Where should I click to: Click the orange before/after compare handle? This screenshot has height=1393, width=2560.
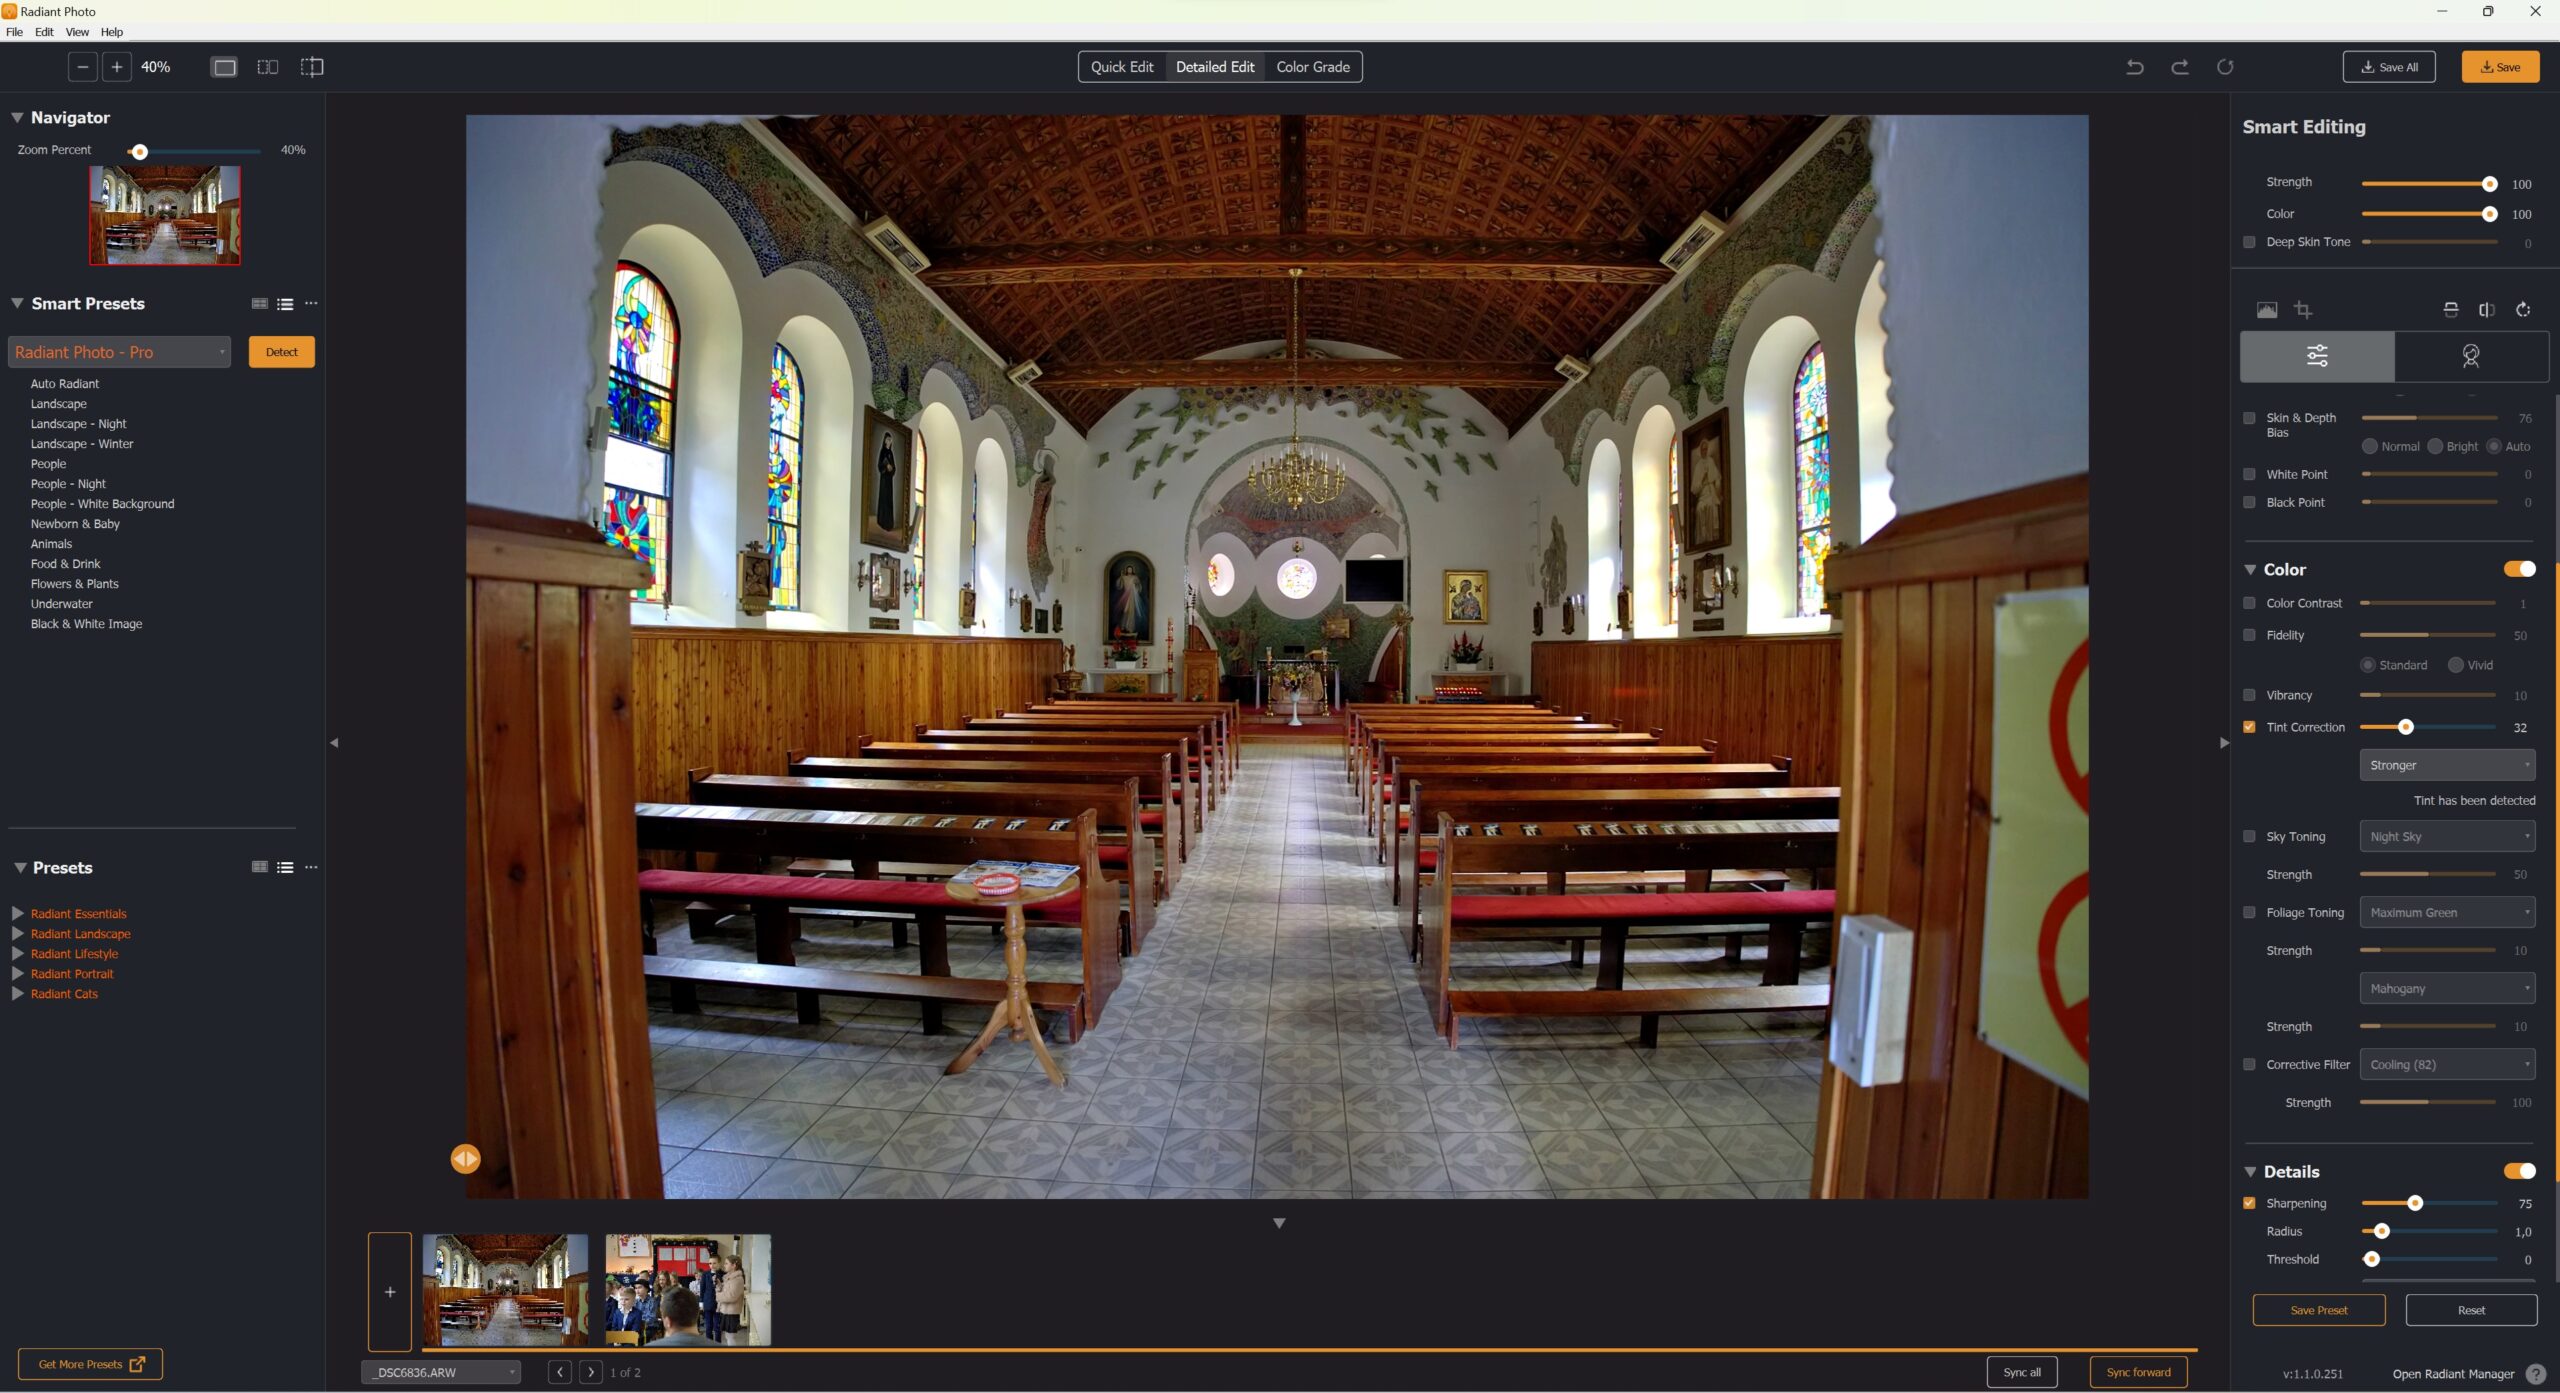point(465,1158)
